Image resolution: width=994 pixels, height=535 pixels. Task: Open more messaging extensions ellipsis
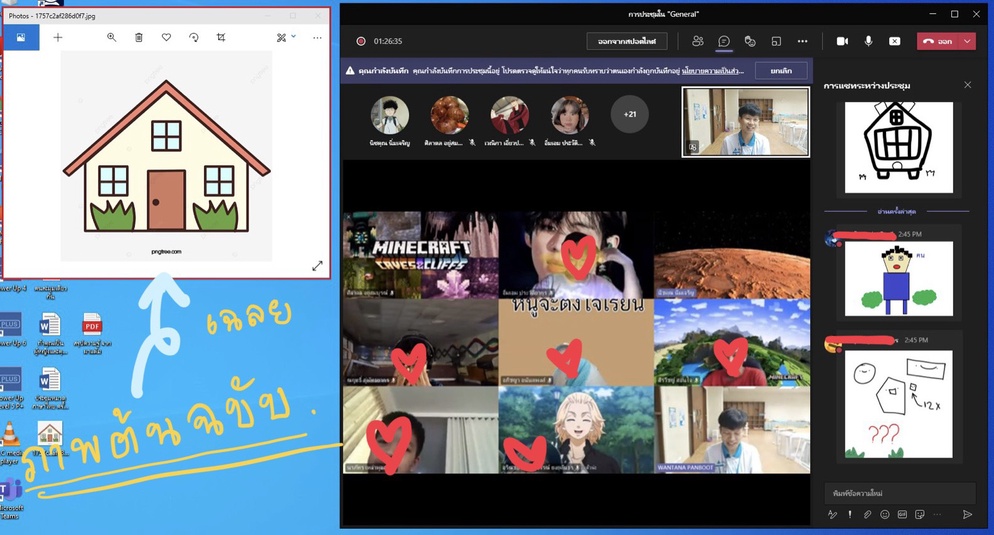[937, 514]
